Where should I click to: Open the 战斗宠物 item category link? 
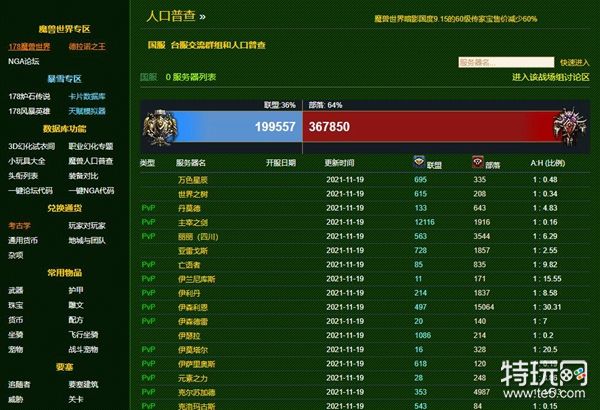pyautogui.click(x=83, y=350)
